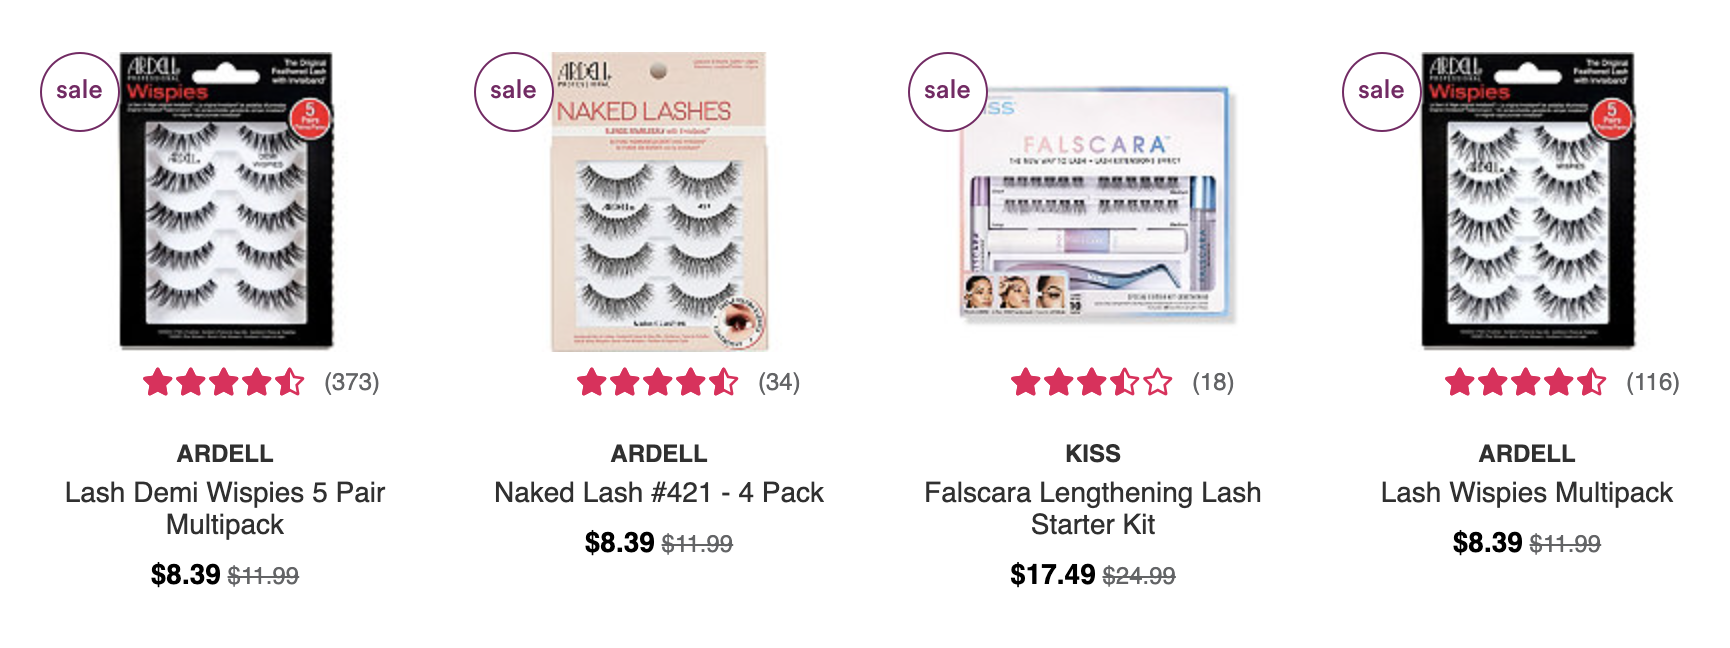Click star rating with 34 reviews
The height and width of the screenshot is (648, 1730).
tap(658, 382)
